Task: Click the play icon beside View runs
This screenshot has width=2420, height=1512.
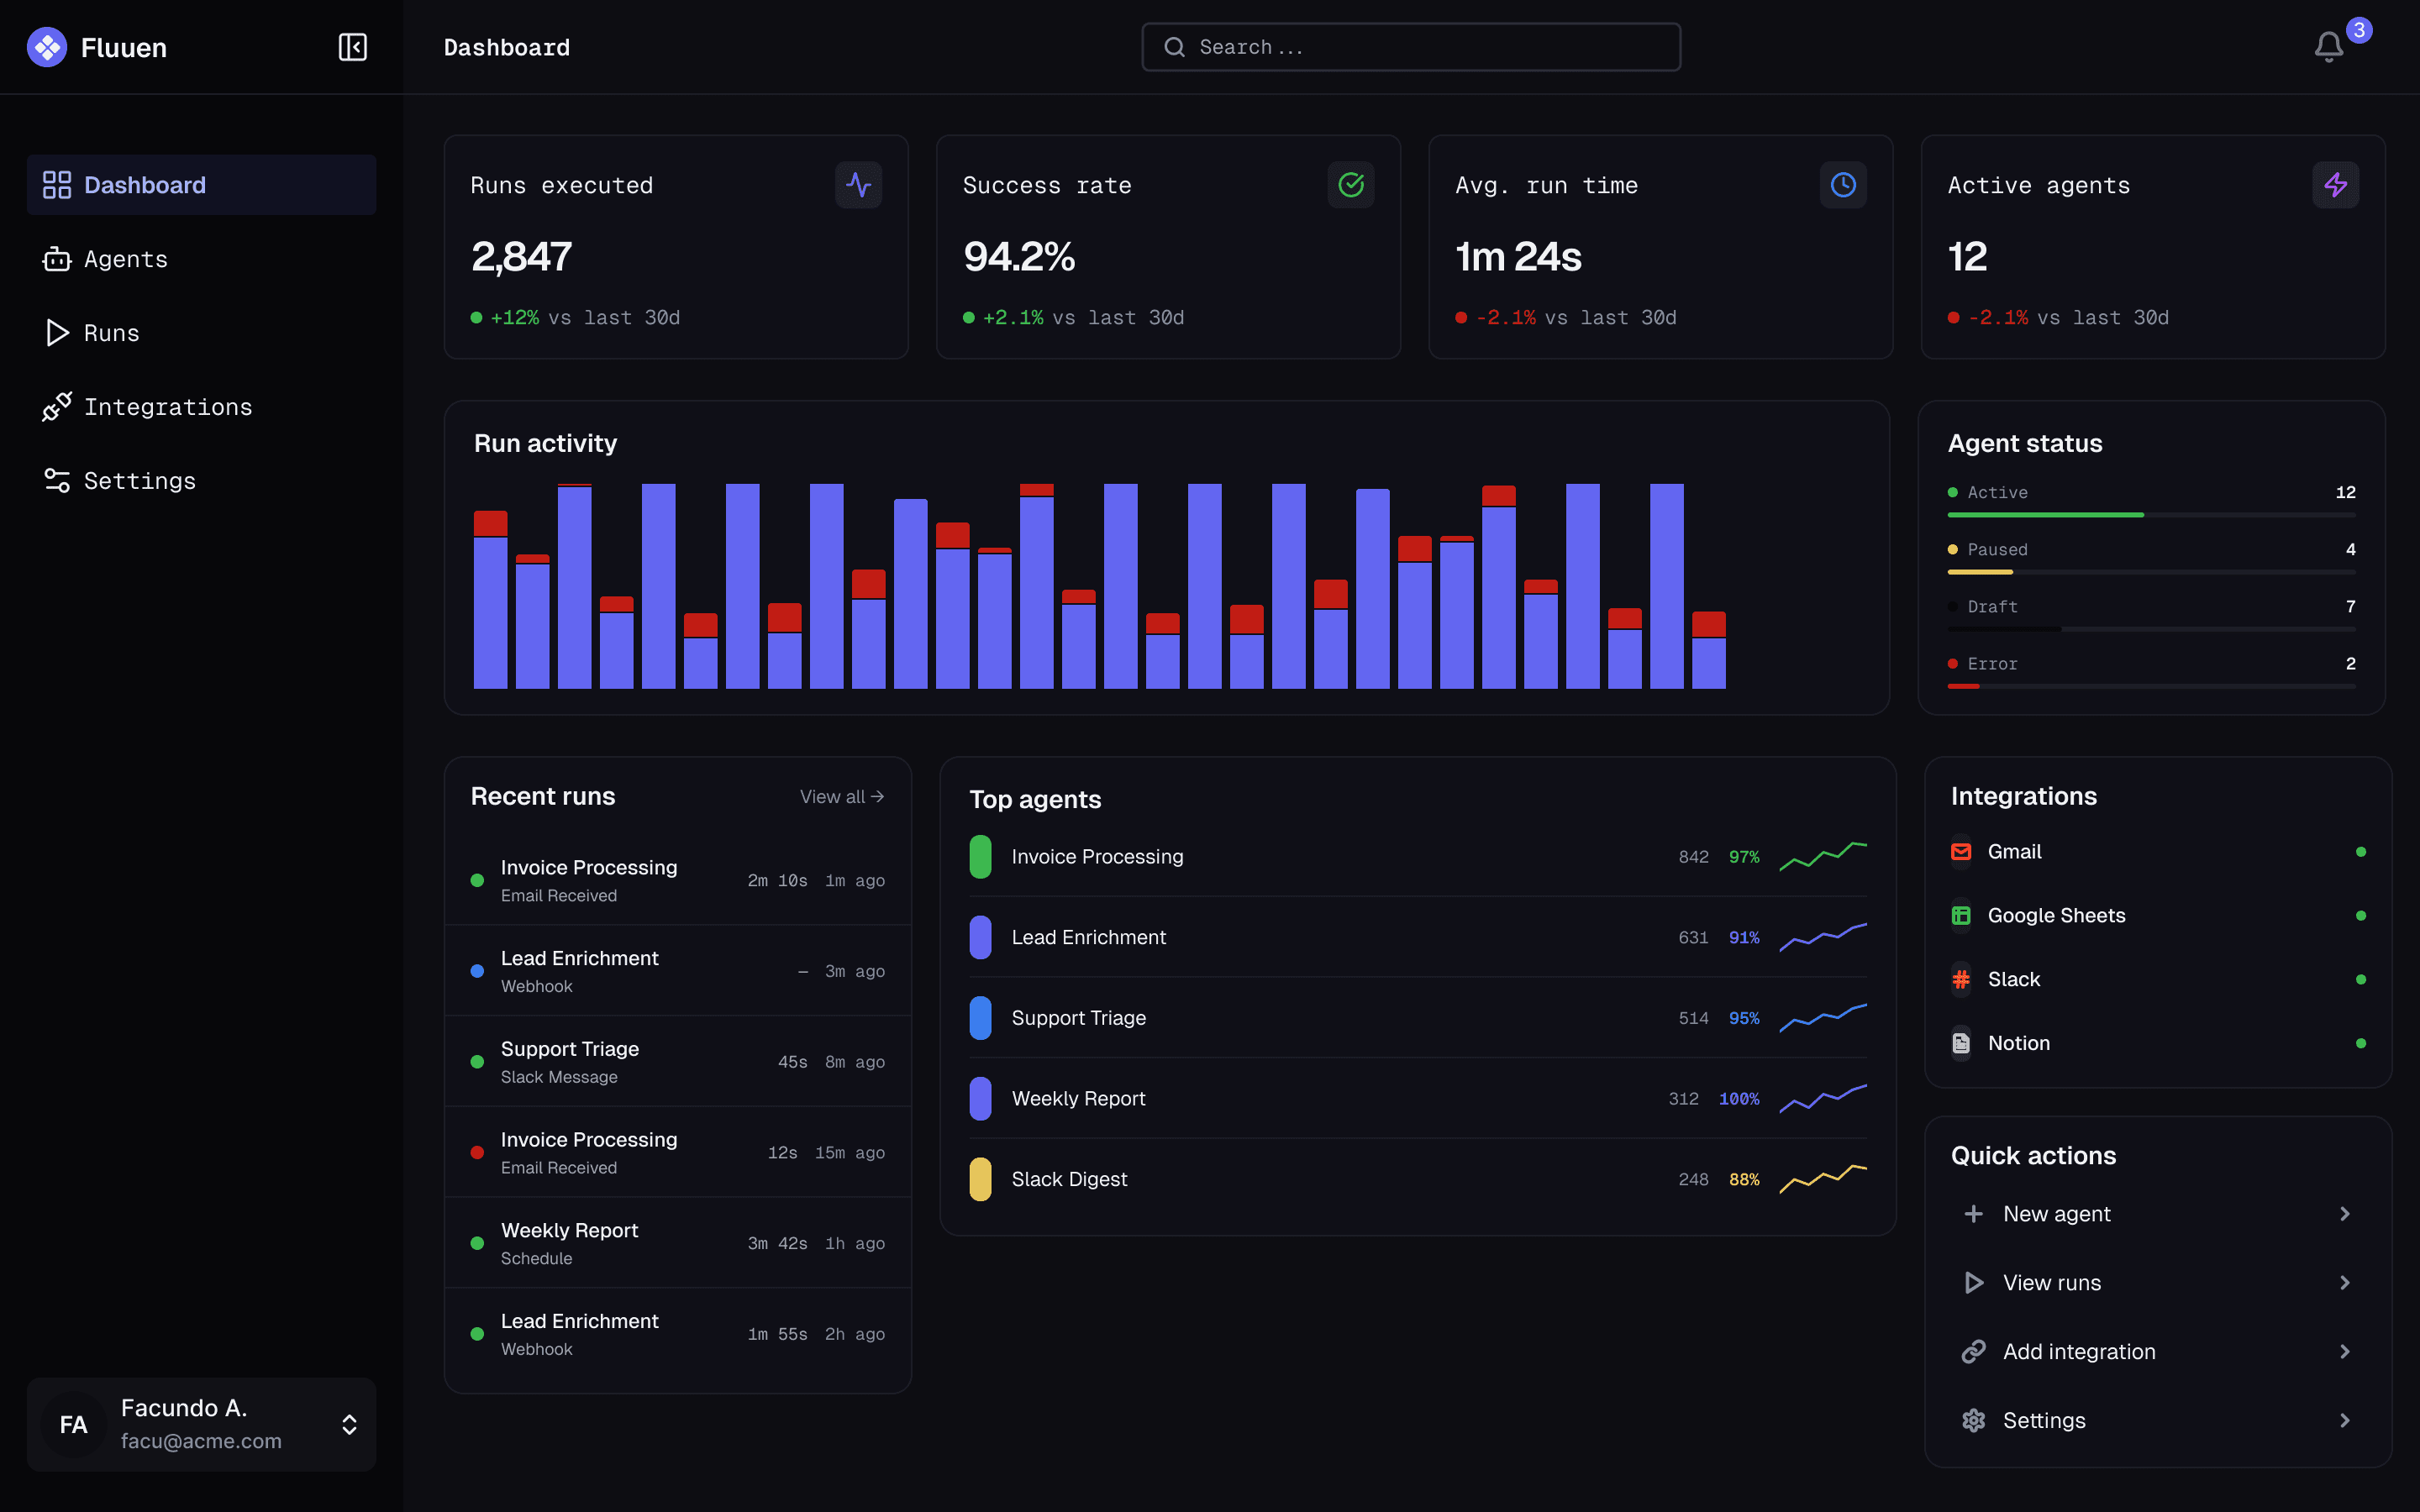Action: click(1973, 1283)
